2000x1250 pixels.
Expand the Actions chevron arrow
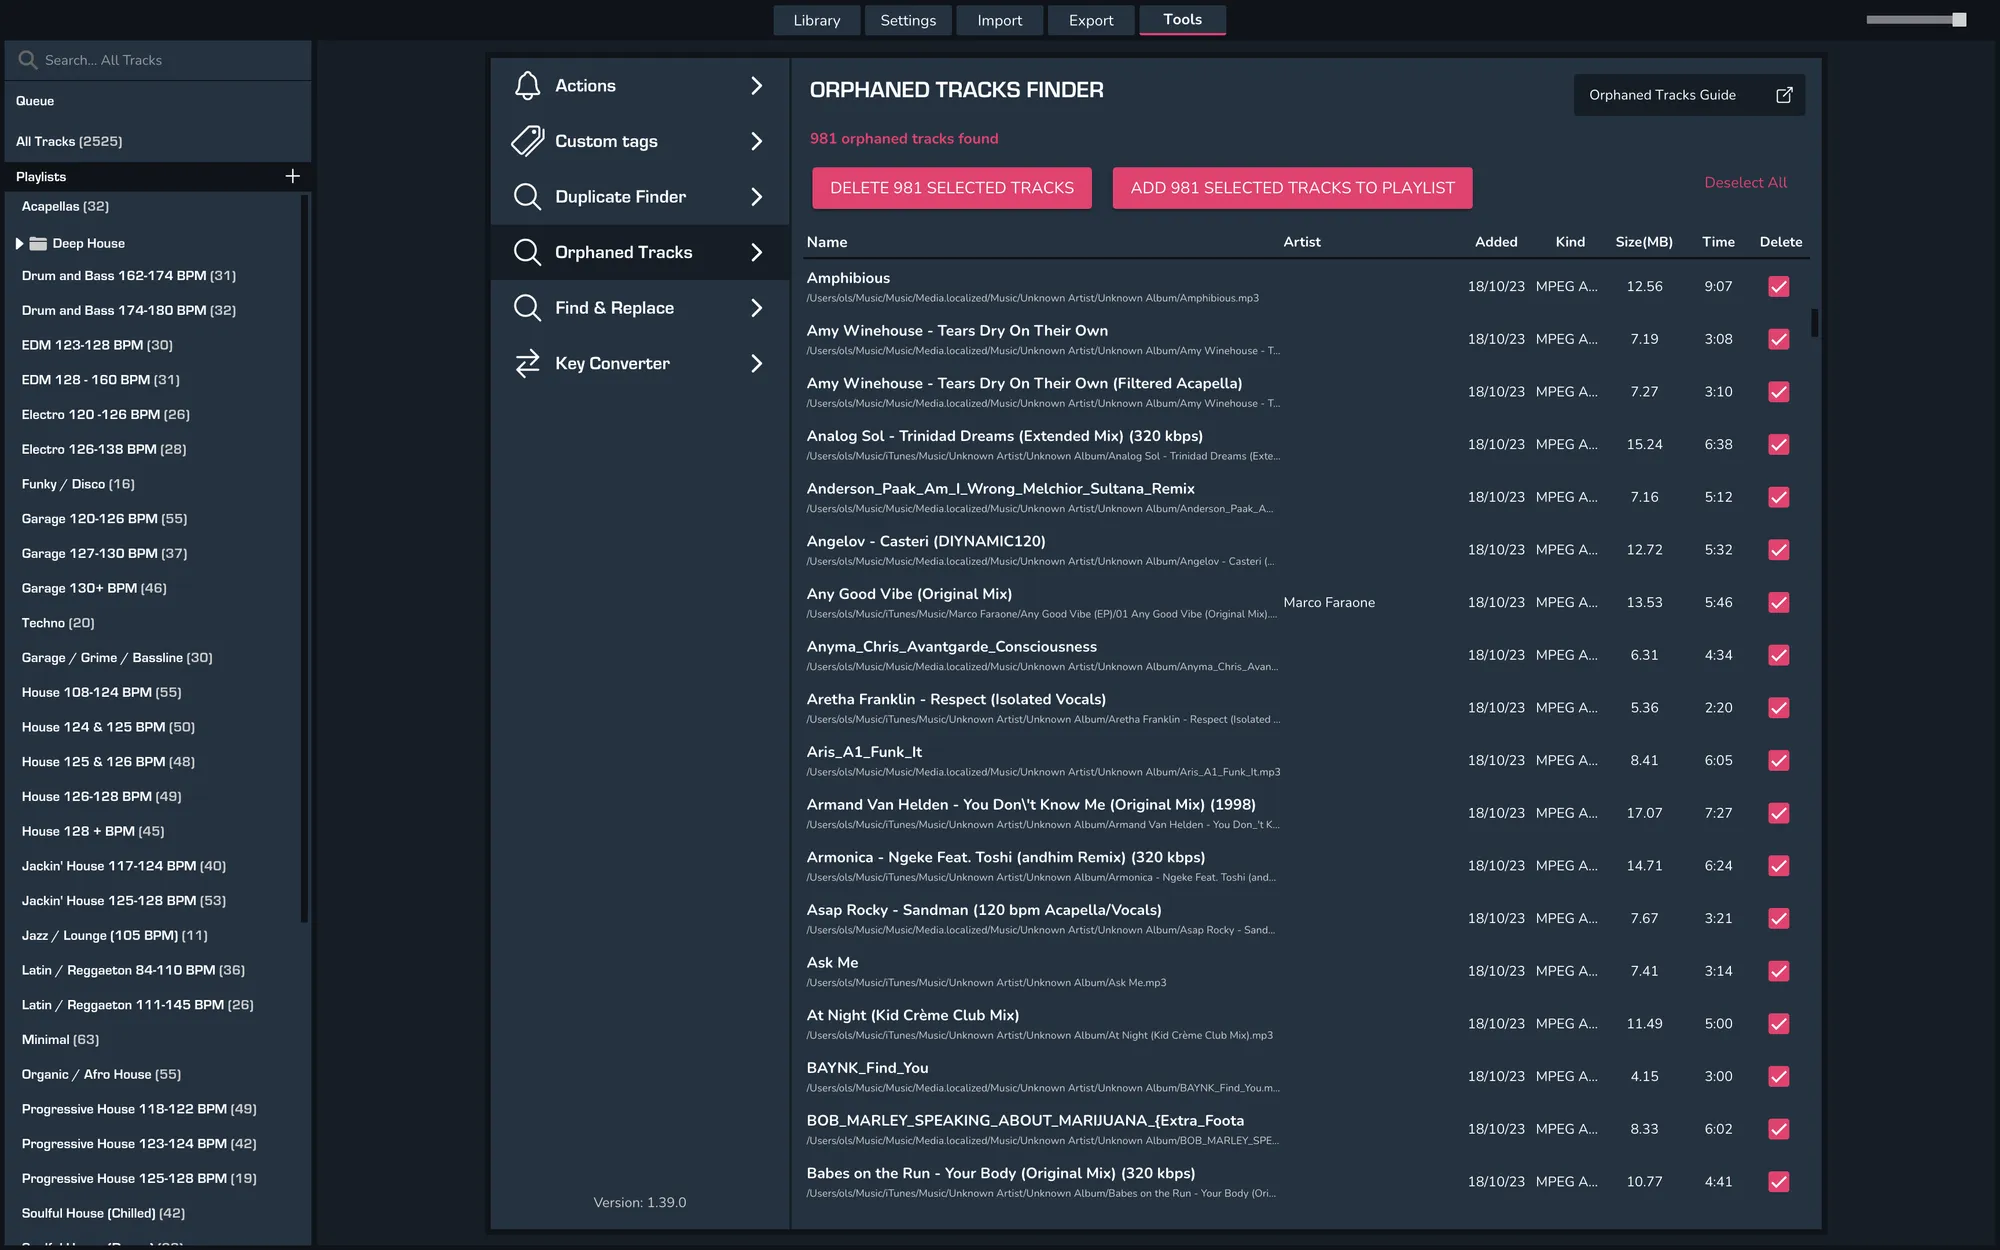(x=756, y=86)
